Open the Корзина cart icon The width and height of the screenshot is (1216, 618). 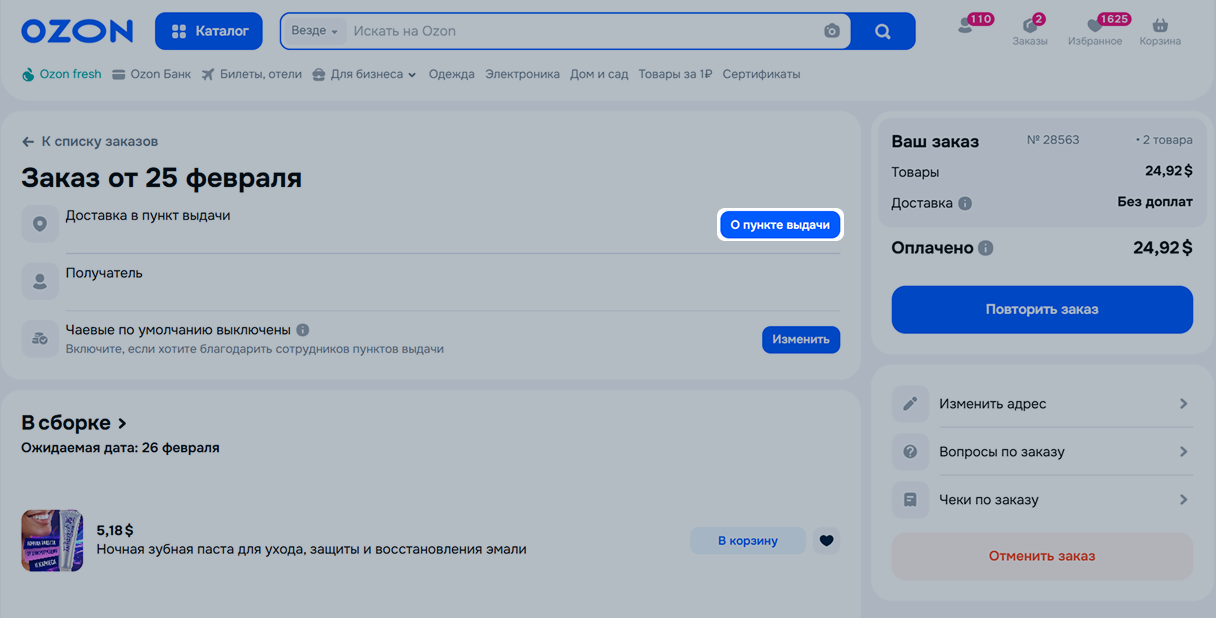click(1159, 30)
